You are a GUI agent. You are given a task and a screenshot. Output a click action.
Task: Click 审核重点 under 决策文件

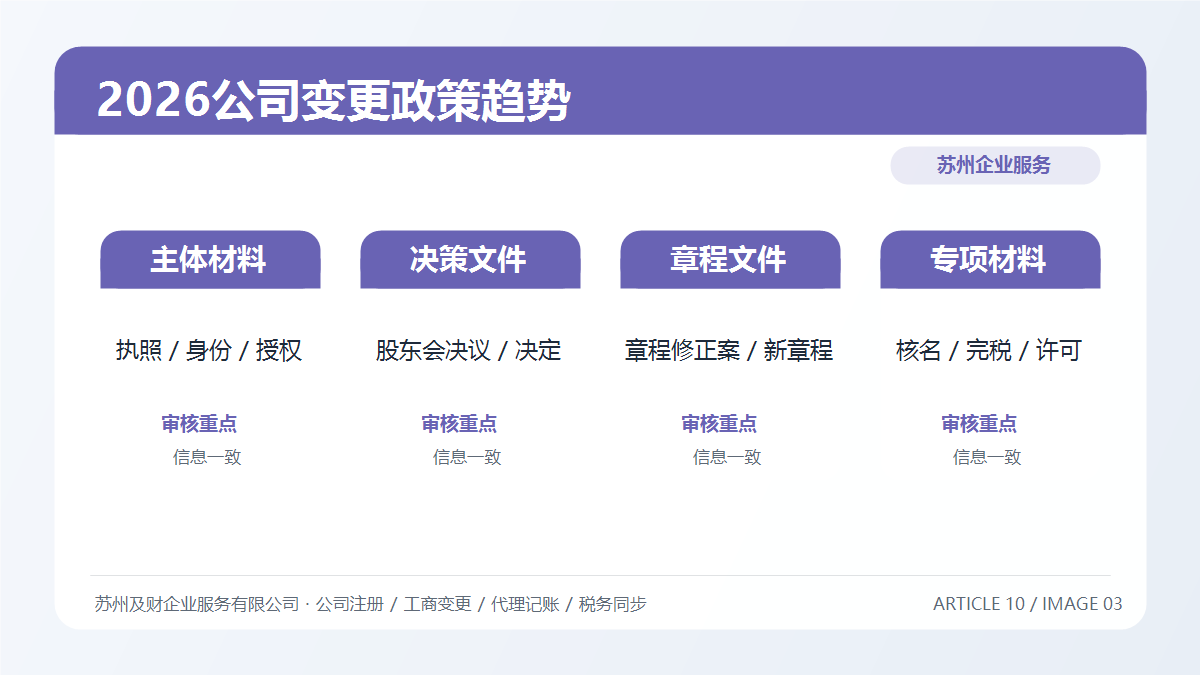[459, 424]
